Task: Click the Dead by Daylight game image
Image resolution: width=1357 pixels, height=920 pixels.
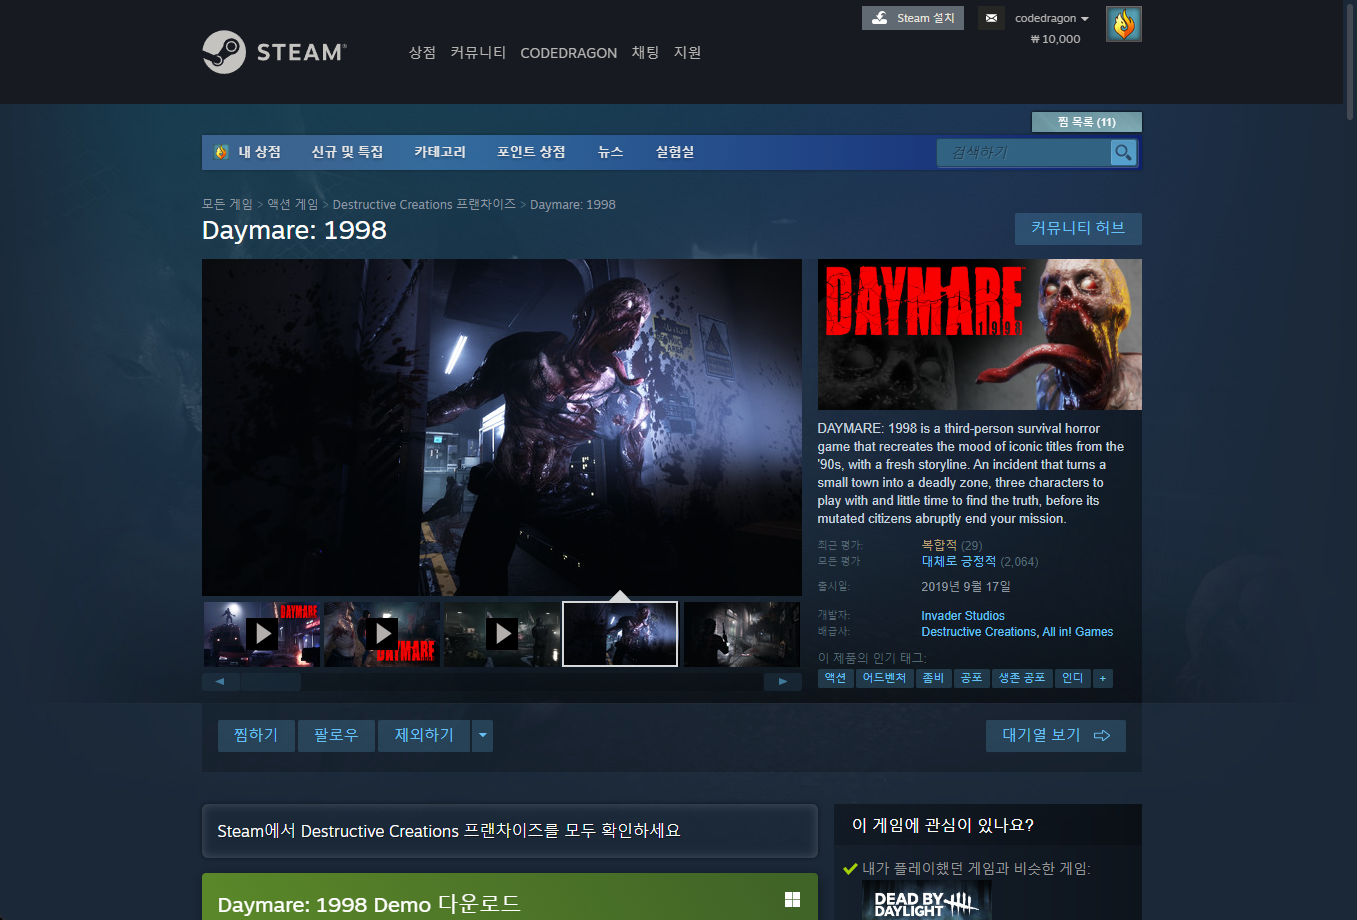Action: click(927, 902)
